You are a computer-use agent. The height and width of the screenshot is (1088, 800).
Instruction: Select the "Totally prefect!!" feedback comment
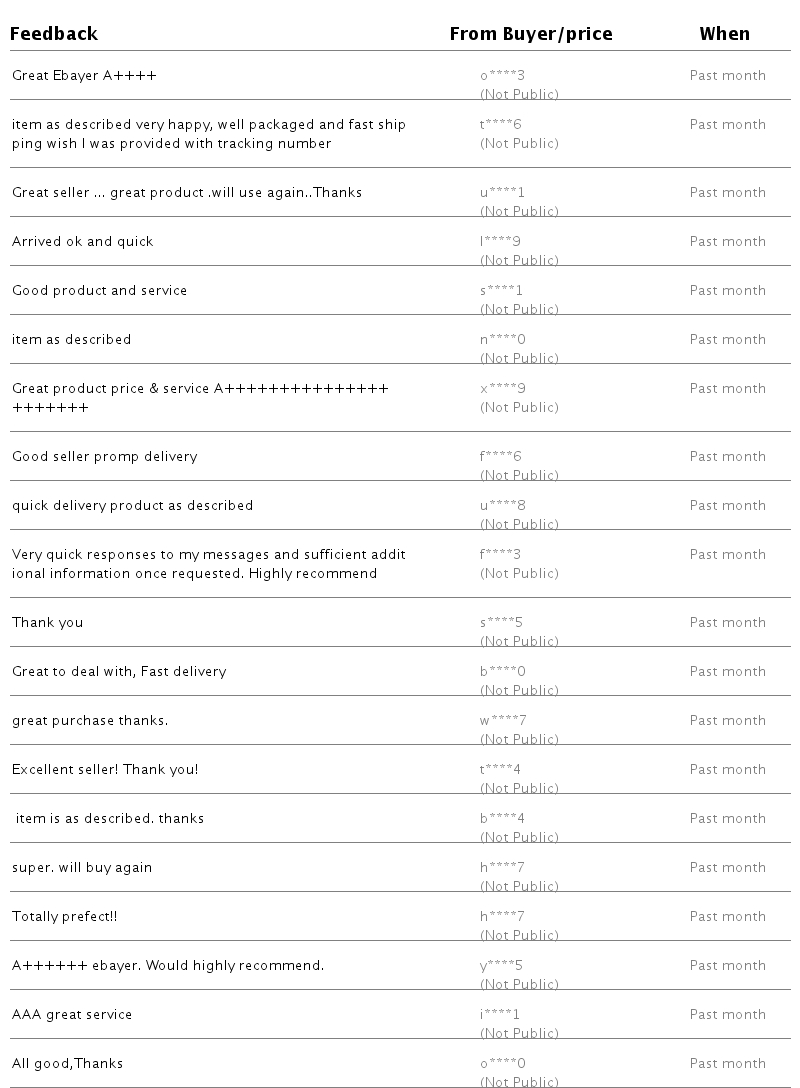[65, 917]
